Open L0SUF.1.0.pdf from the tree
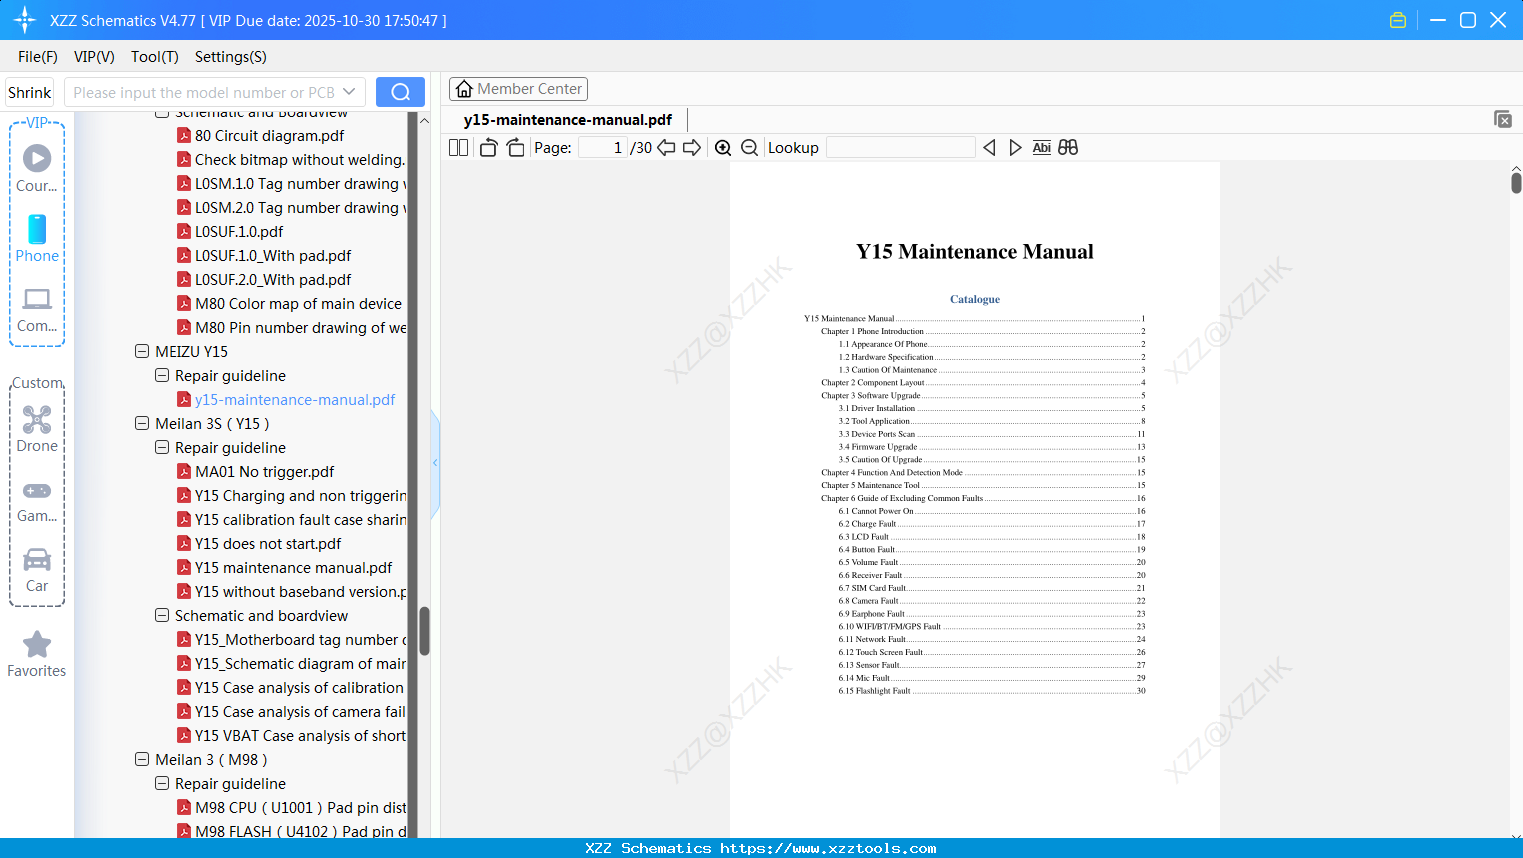This screenshot has width=1523, height=858. (x=239, y=232)
